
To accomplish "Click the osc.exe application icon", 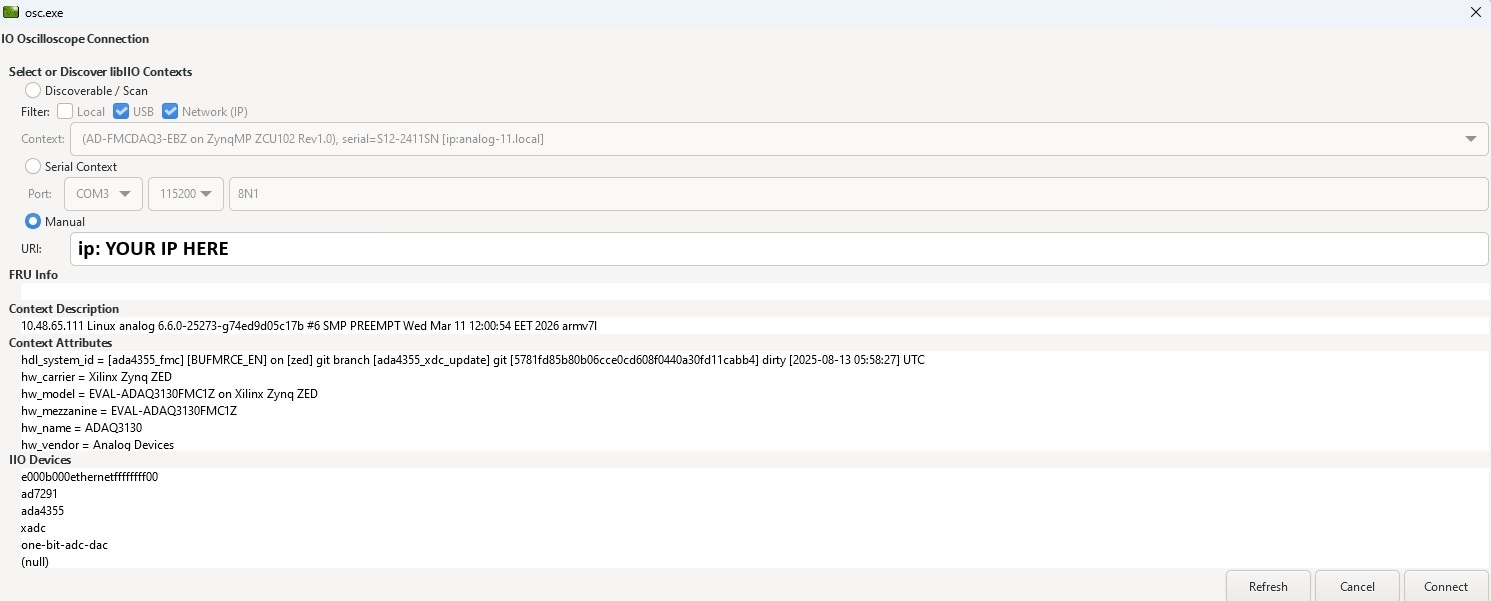I will point(13,12).
